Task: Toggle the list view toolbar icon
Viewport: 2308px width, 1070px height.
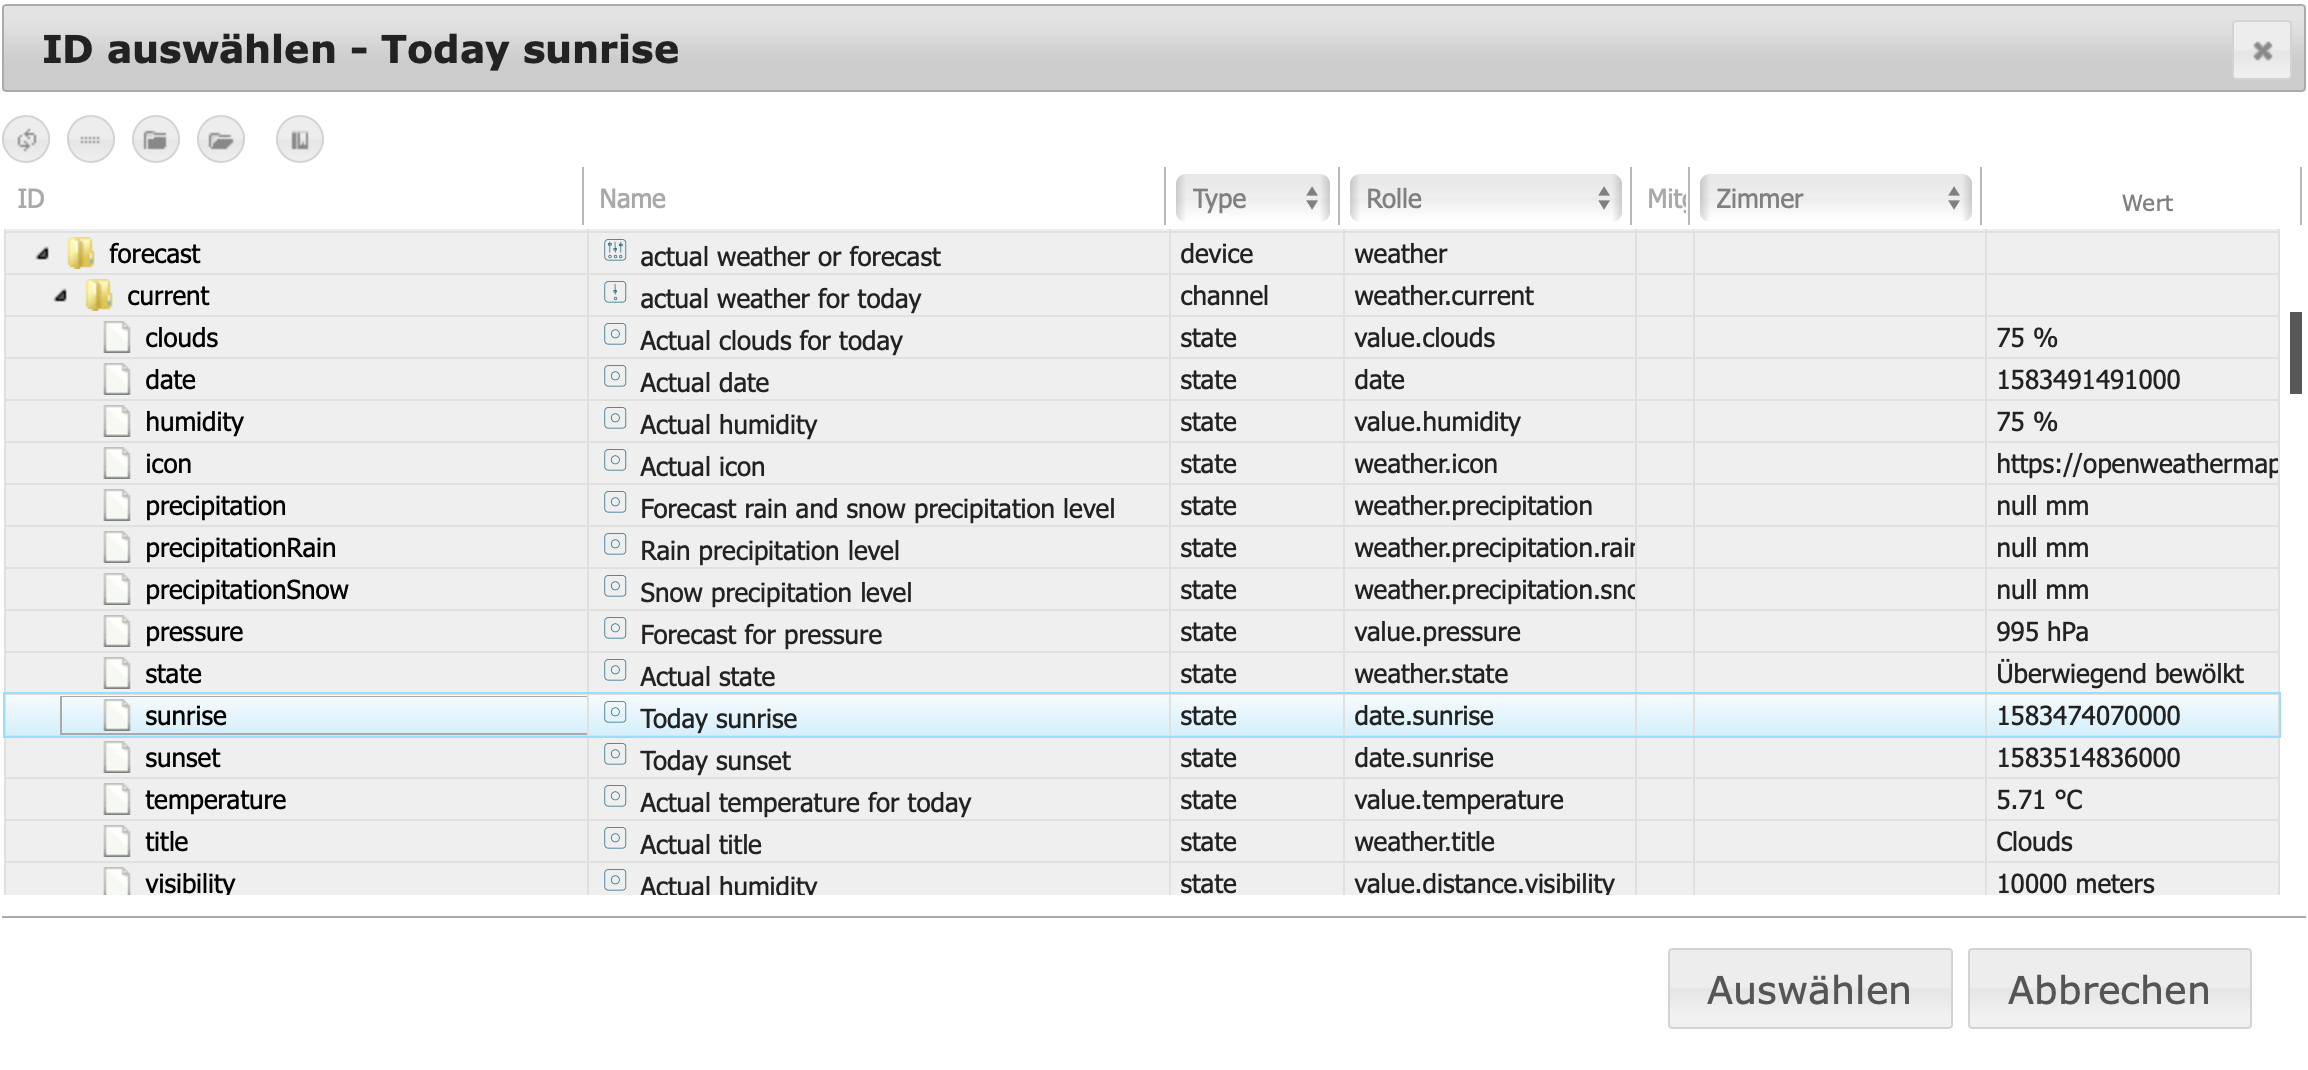Action: 91,140
